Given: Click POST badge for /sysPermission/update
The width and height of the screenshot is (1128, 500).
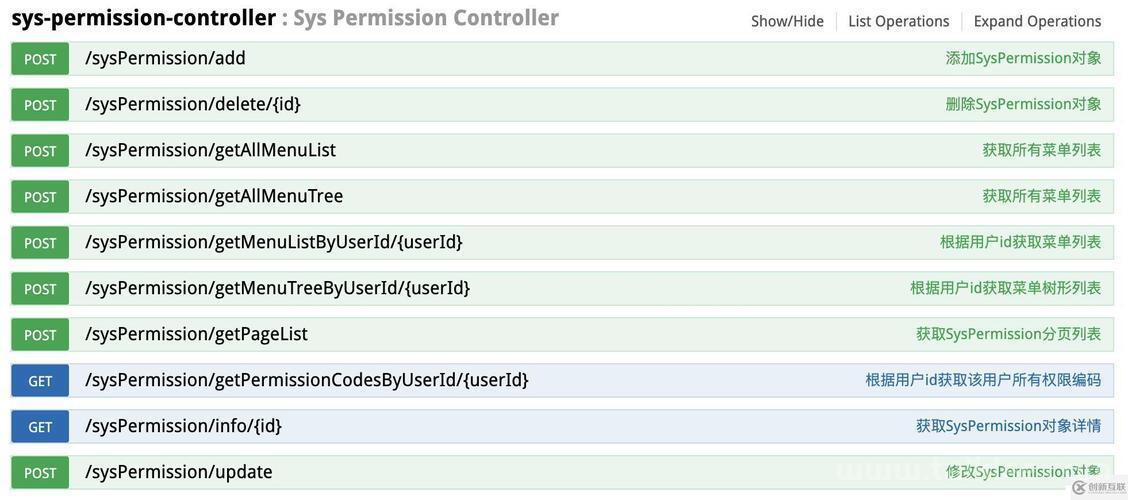Looking at the screenshot, I should [40, 473].
